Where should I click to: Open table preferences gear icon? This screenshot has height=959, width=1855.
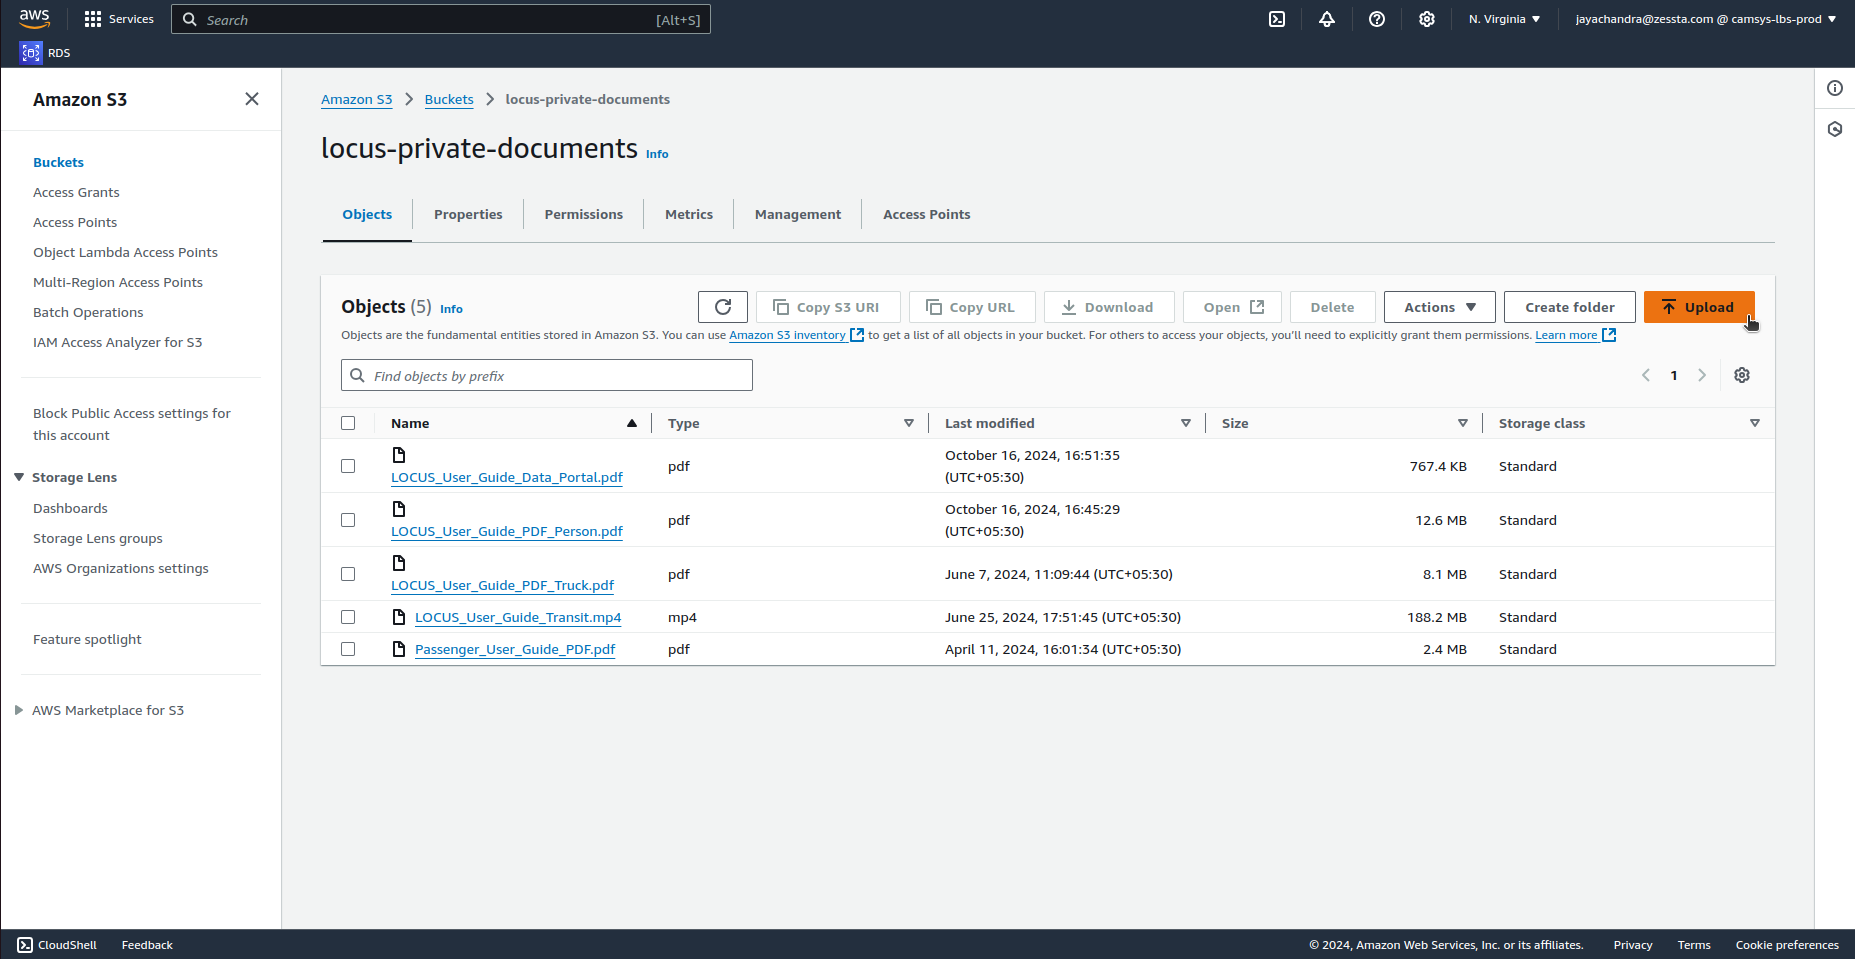click(1742, 375)
